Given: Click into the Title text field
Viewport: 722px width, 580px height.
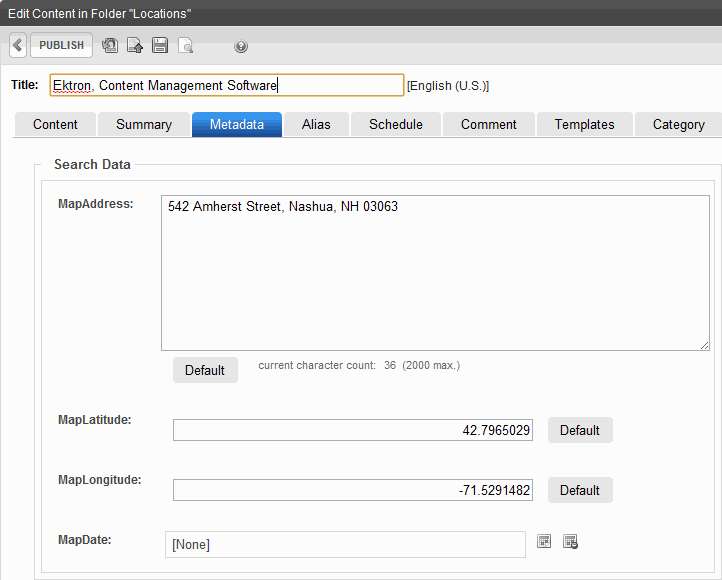Looking at the screenshot, I should (226, 86).
